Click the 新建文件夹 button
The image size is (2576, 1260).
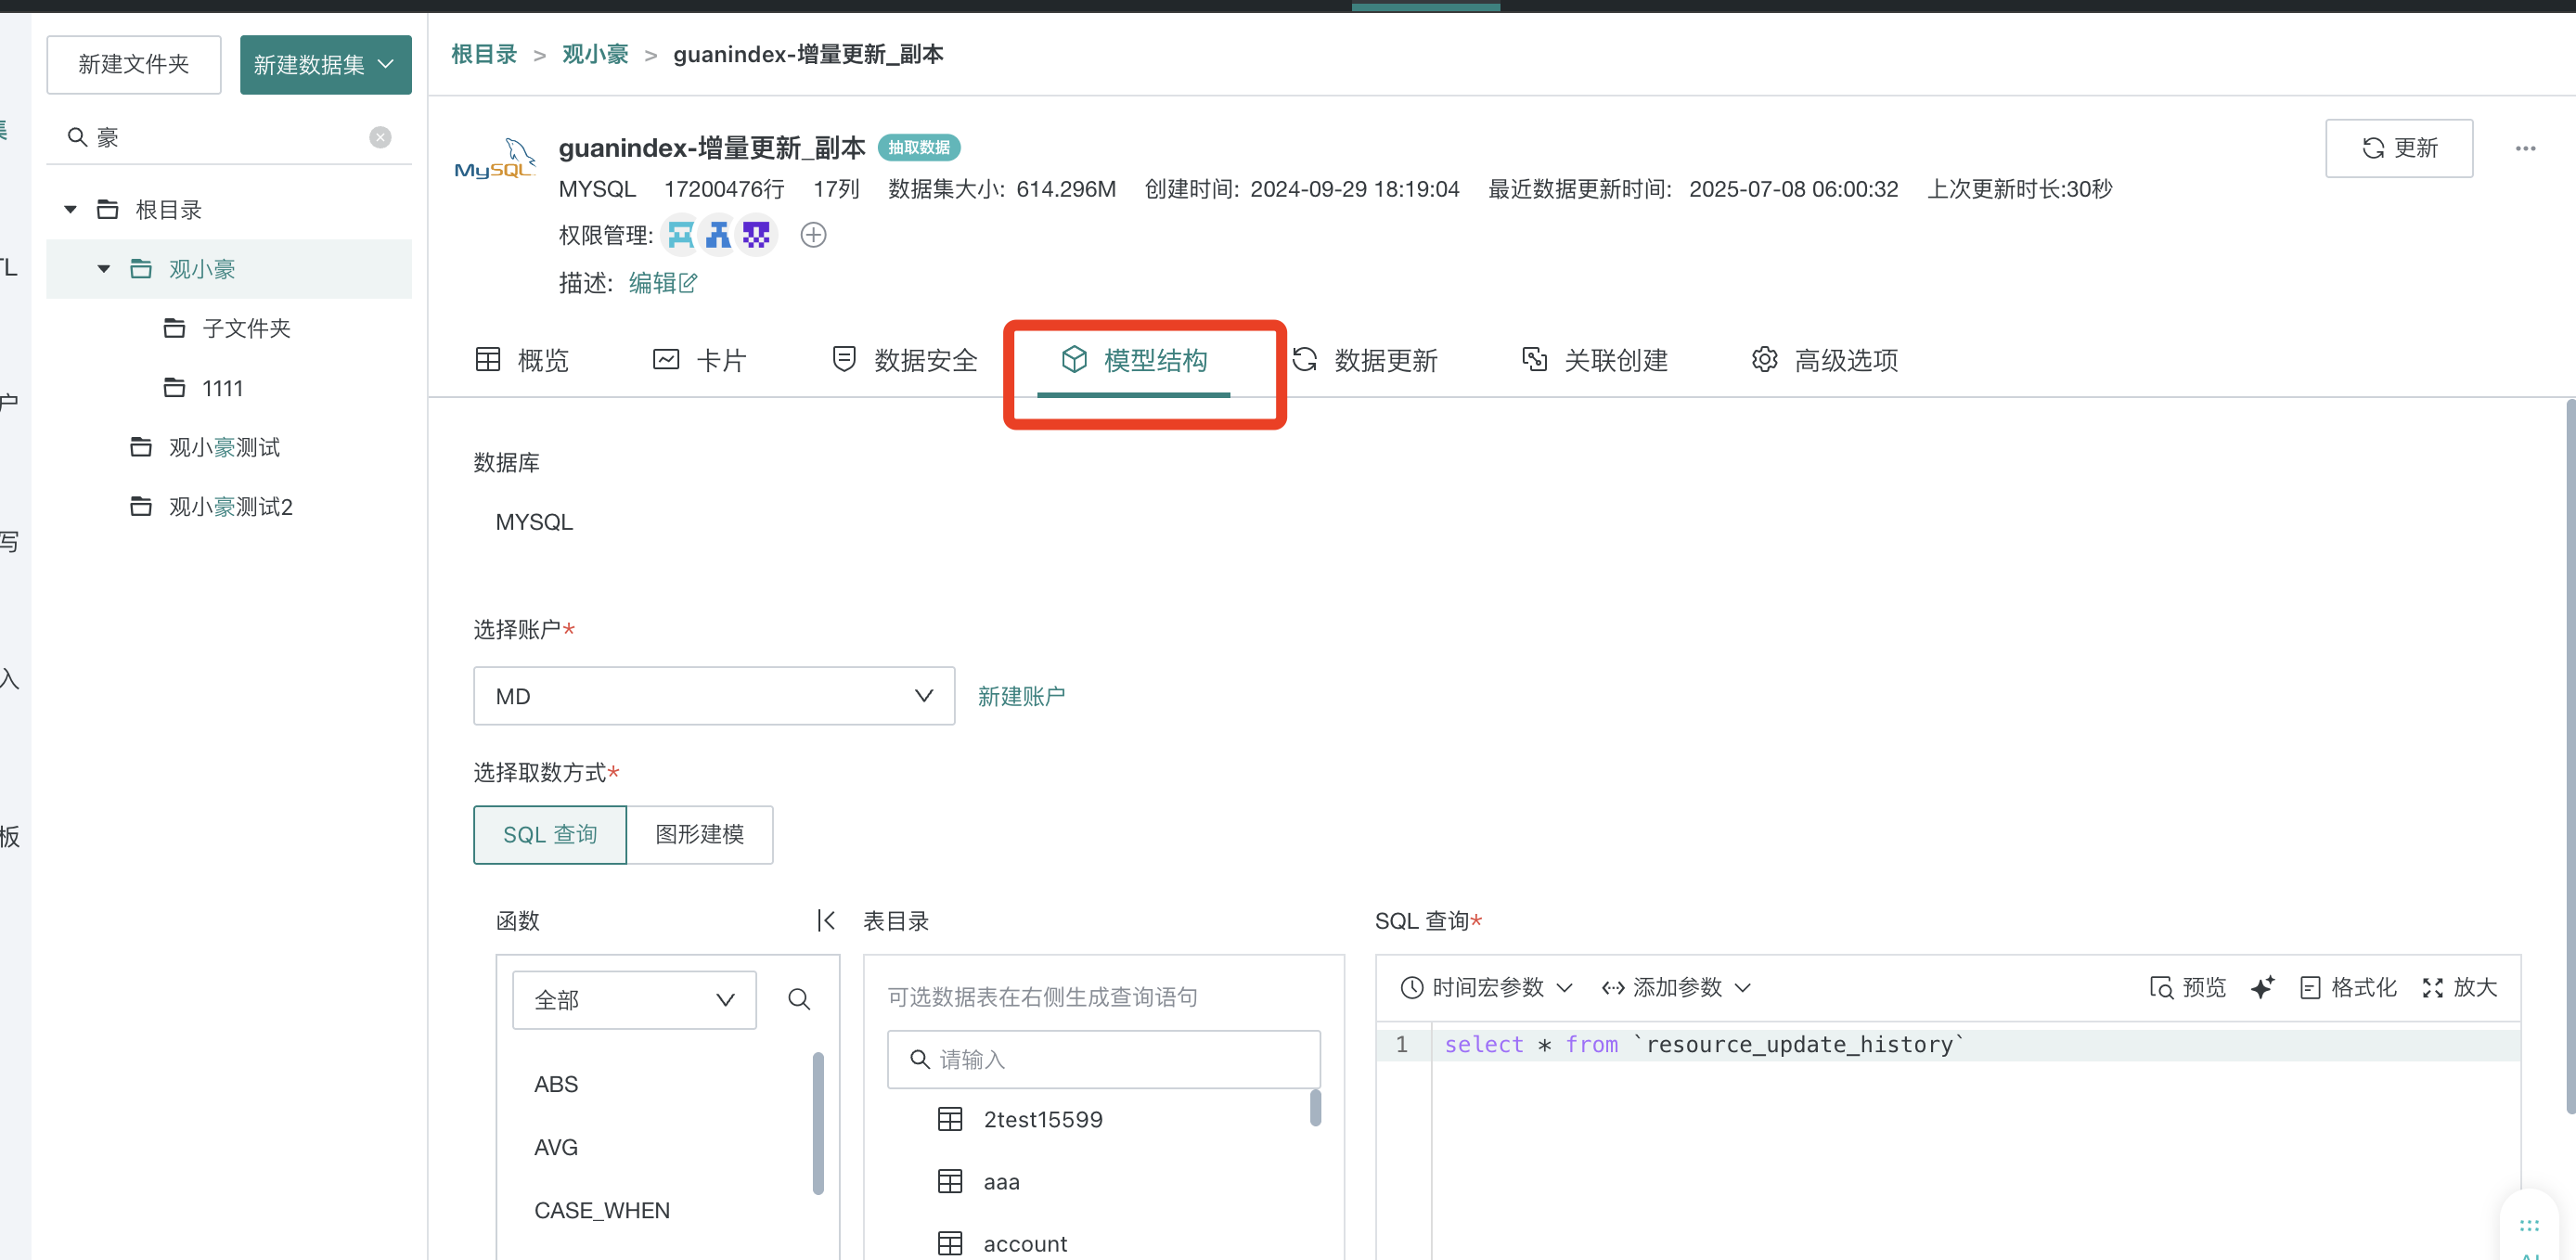[x=134, y=65]
